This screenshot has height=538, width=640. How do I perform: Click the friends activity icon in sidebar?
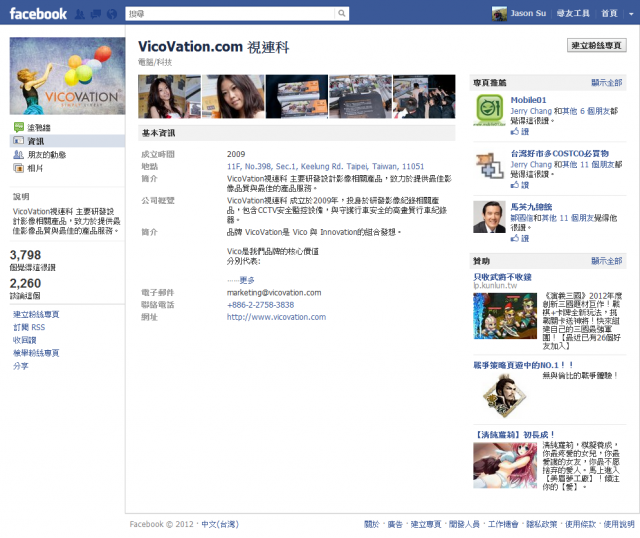pos(19,154)
